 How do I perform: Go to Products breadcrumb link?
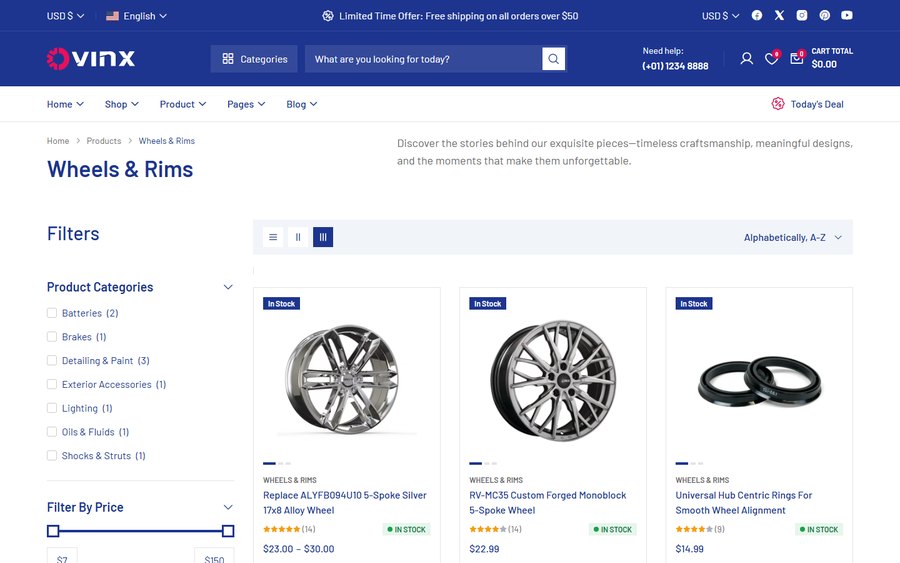pos(104,141)
